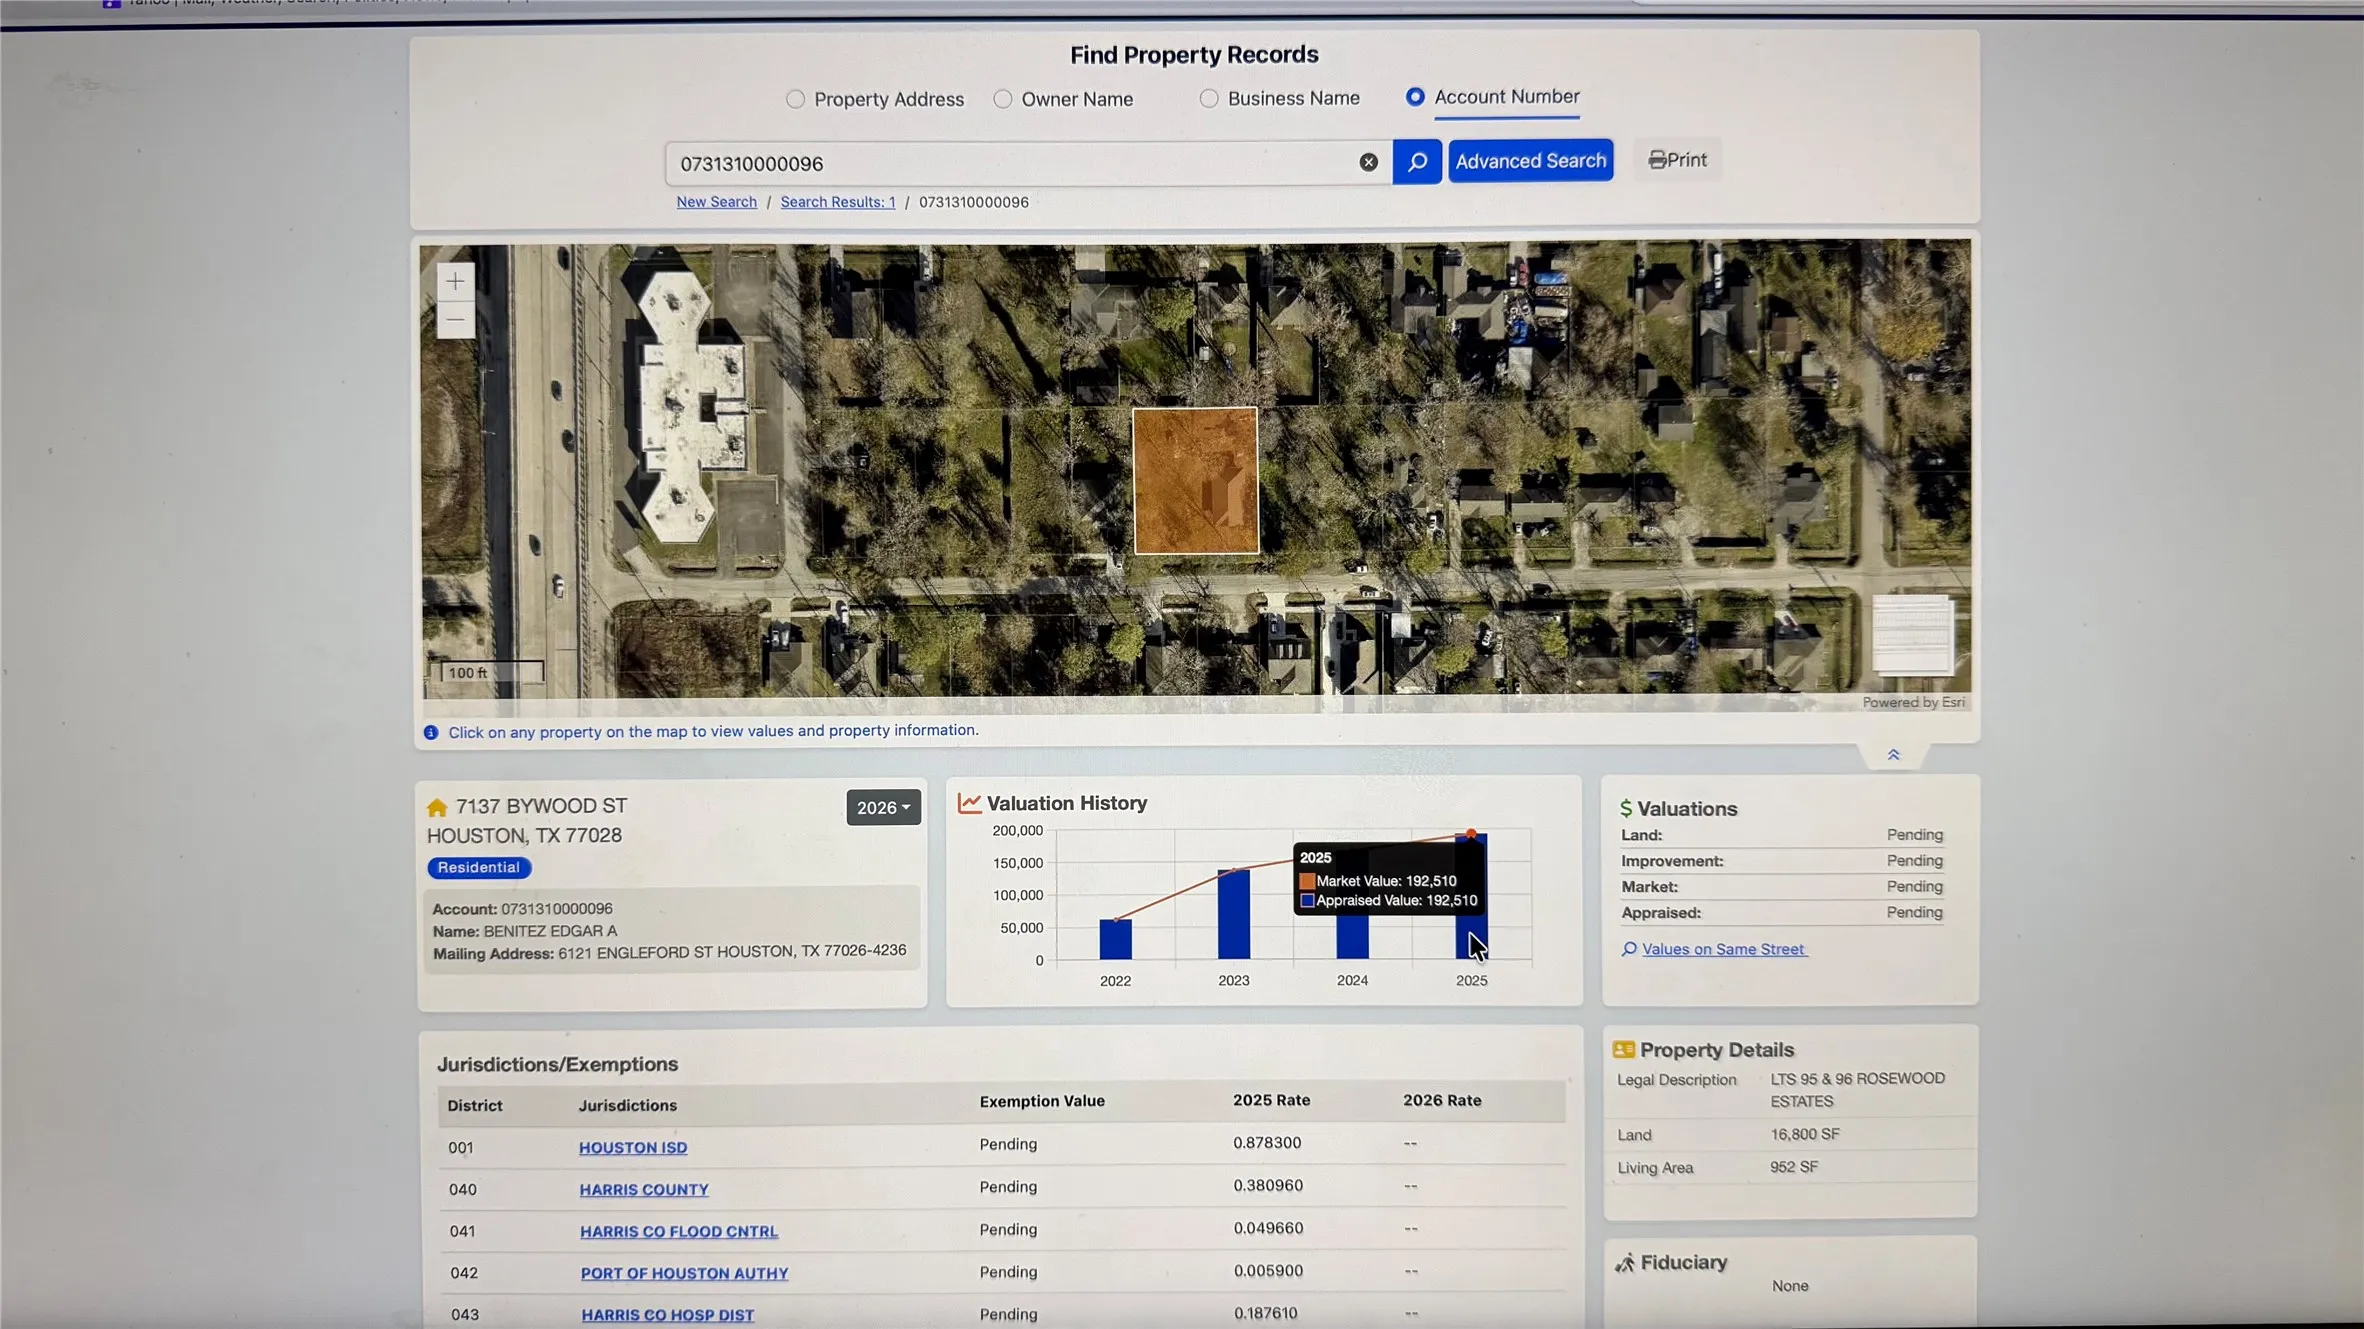This screenshot has width=2364, height=1329.
Task: Select the Property Address radio button
Action: 795,99
